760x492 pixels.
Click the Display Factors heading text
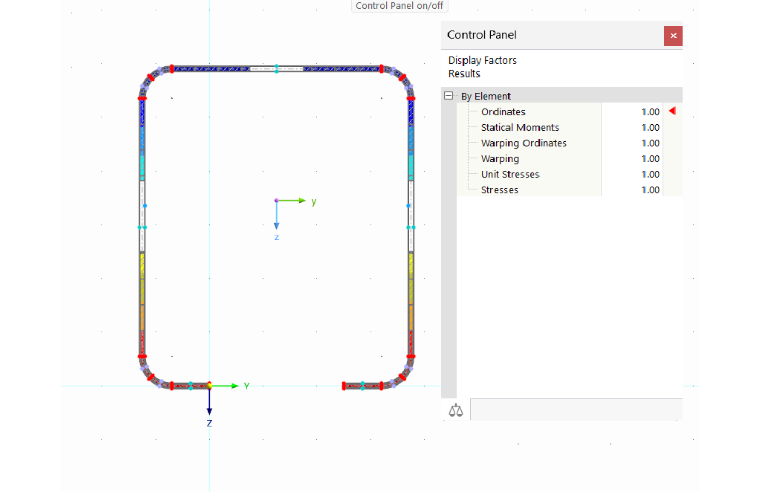coord(482,61)
